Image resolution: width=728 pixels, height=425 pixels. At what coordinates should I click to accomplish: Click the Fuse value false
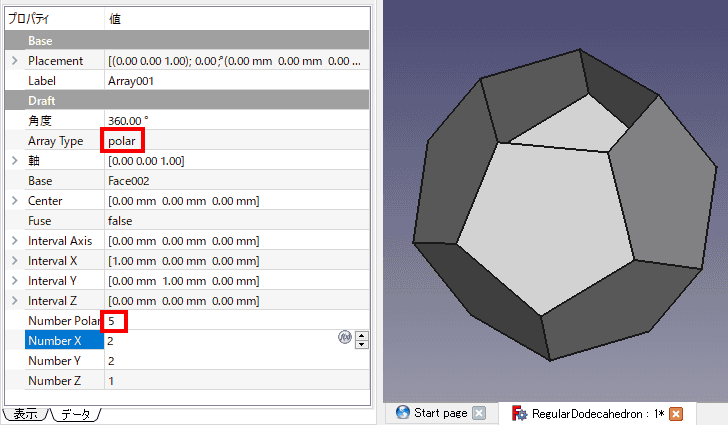pos(120,221)
